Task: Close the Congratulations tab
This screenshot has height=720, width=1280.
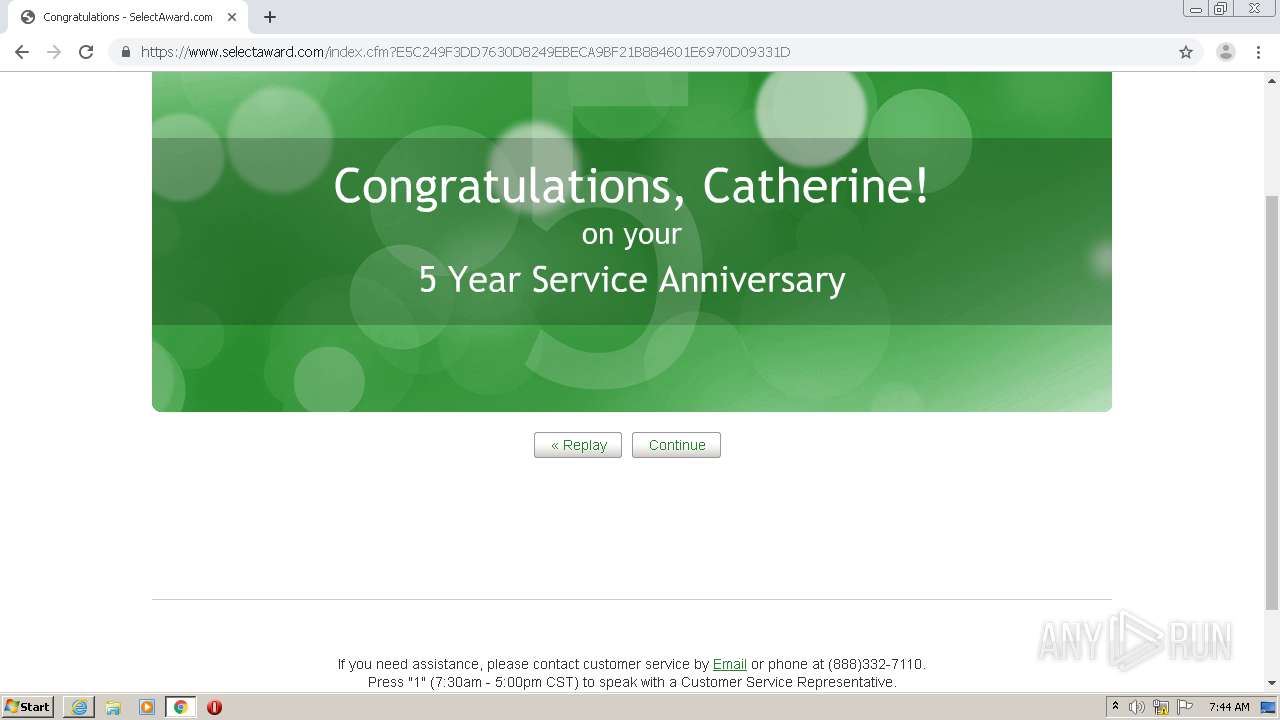Action: pos(232,17)
